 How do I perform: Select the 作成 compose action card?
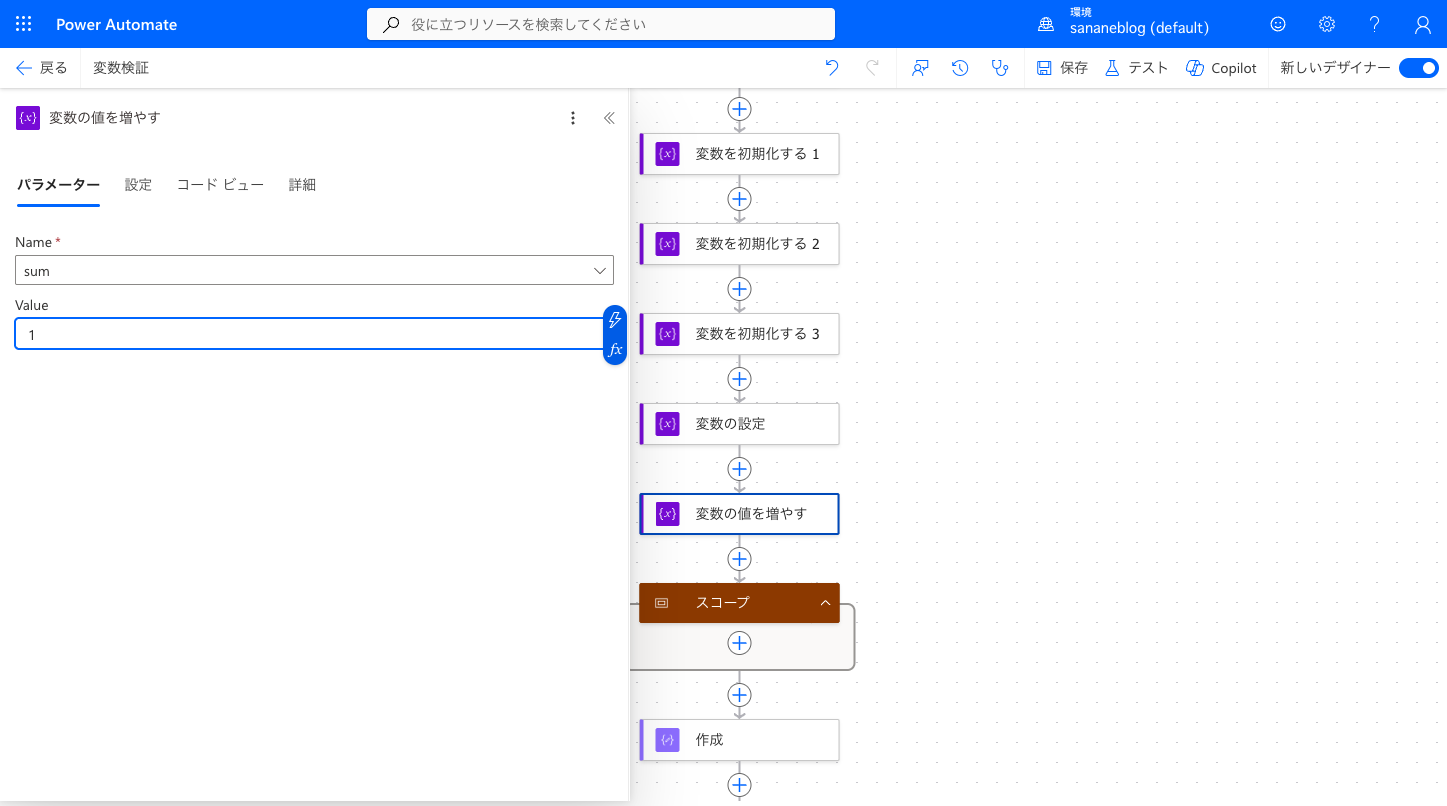click(739, 740)
